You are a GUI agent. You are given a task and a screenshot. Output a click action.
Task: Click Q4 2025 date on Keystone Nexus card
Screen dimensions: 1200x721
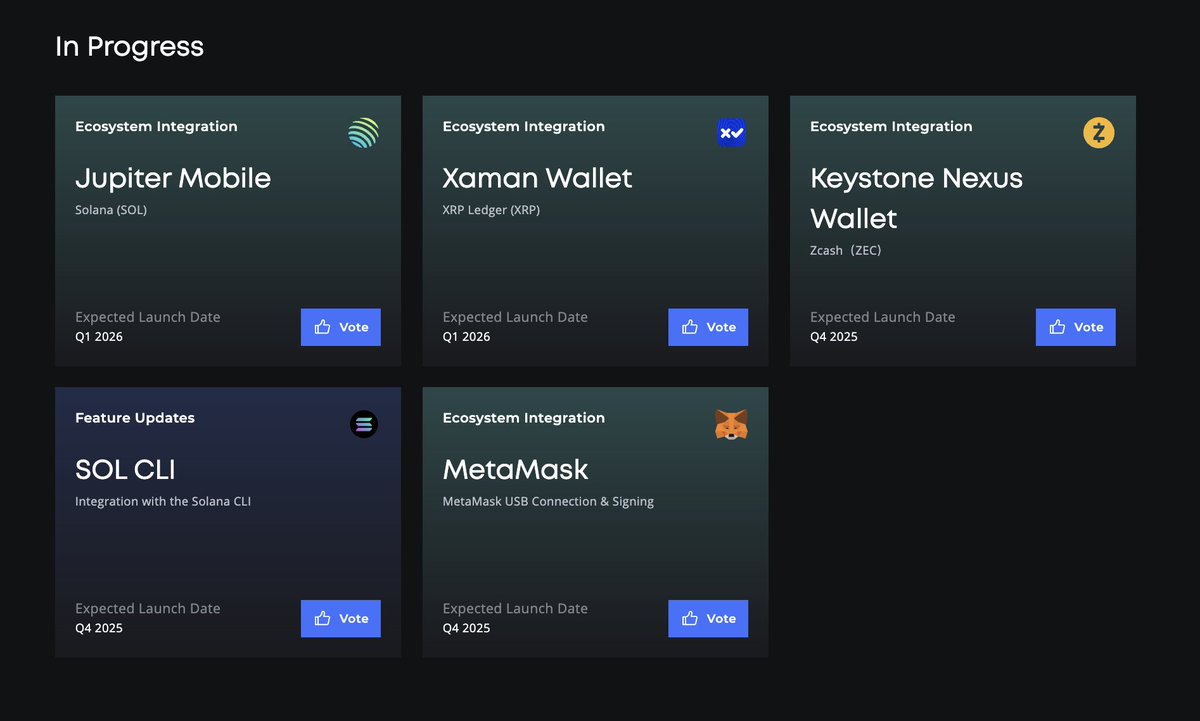point(834,337)
